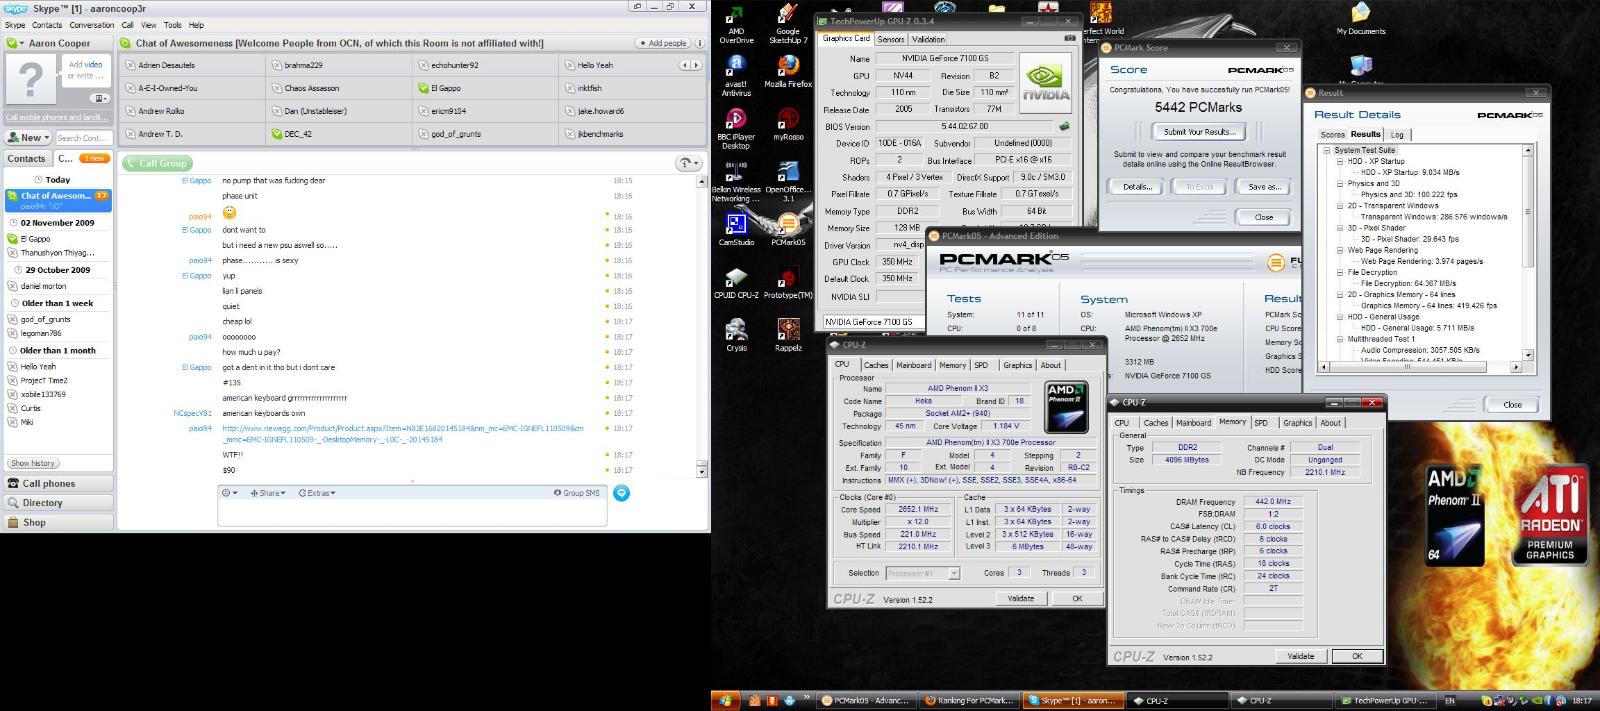Open BBC iPlayer Desktop icon
Screen dimensions: 1600x711
point(736,128)
